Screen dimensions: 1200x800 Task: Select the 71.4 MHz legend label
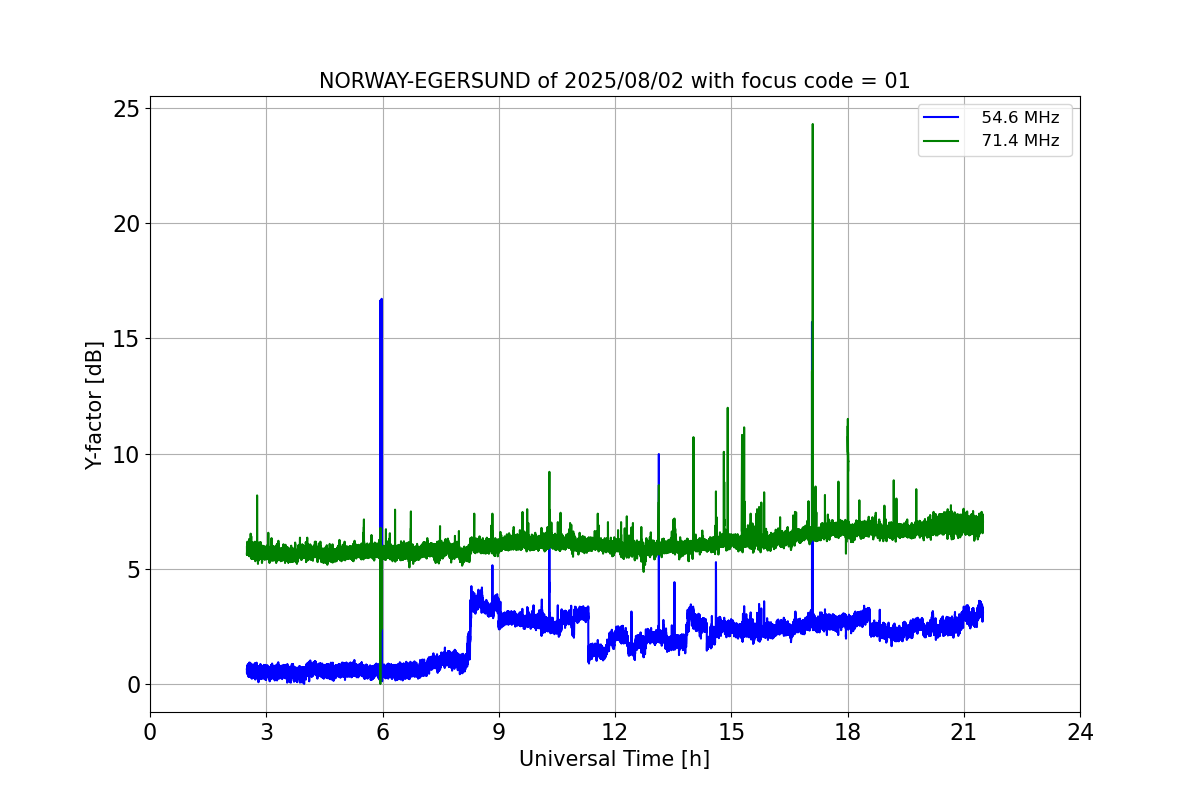pos(1020,141)
